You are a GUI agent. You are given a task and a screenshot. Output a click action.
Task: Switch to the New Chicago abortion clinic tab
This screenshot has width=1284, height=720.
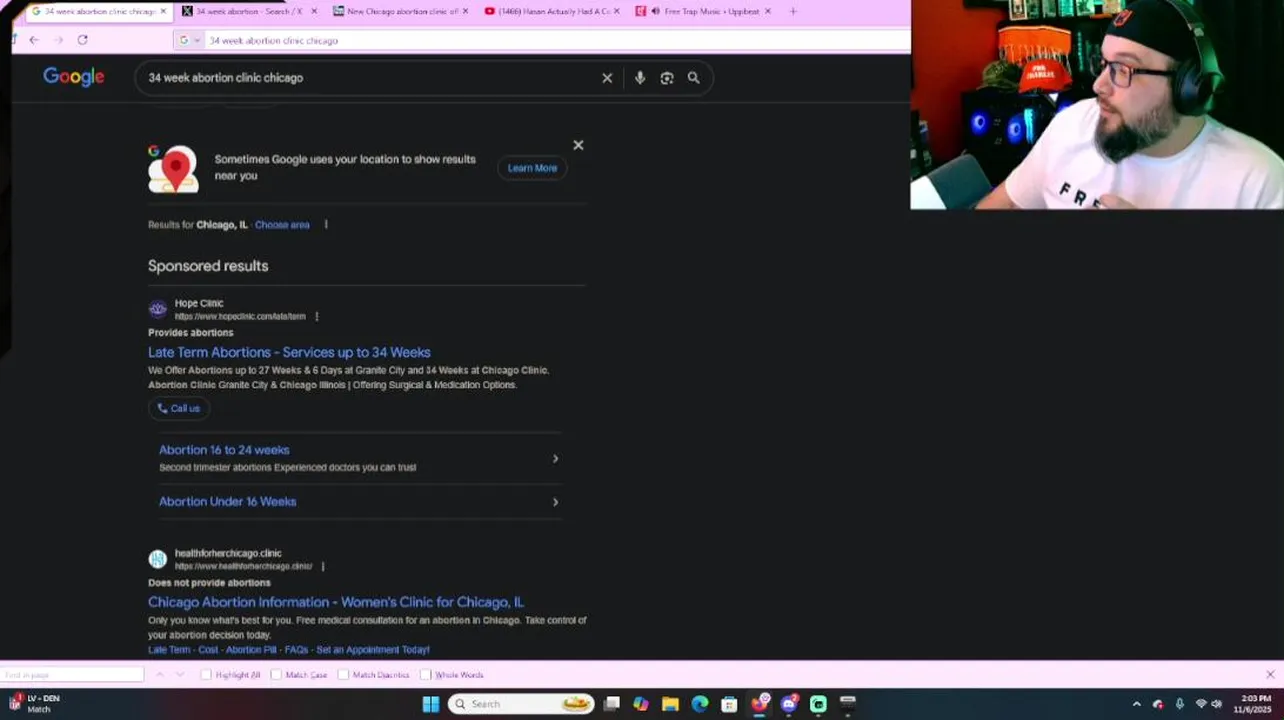coord(400,11)
